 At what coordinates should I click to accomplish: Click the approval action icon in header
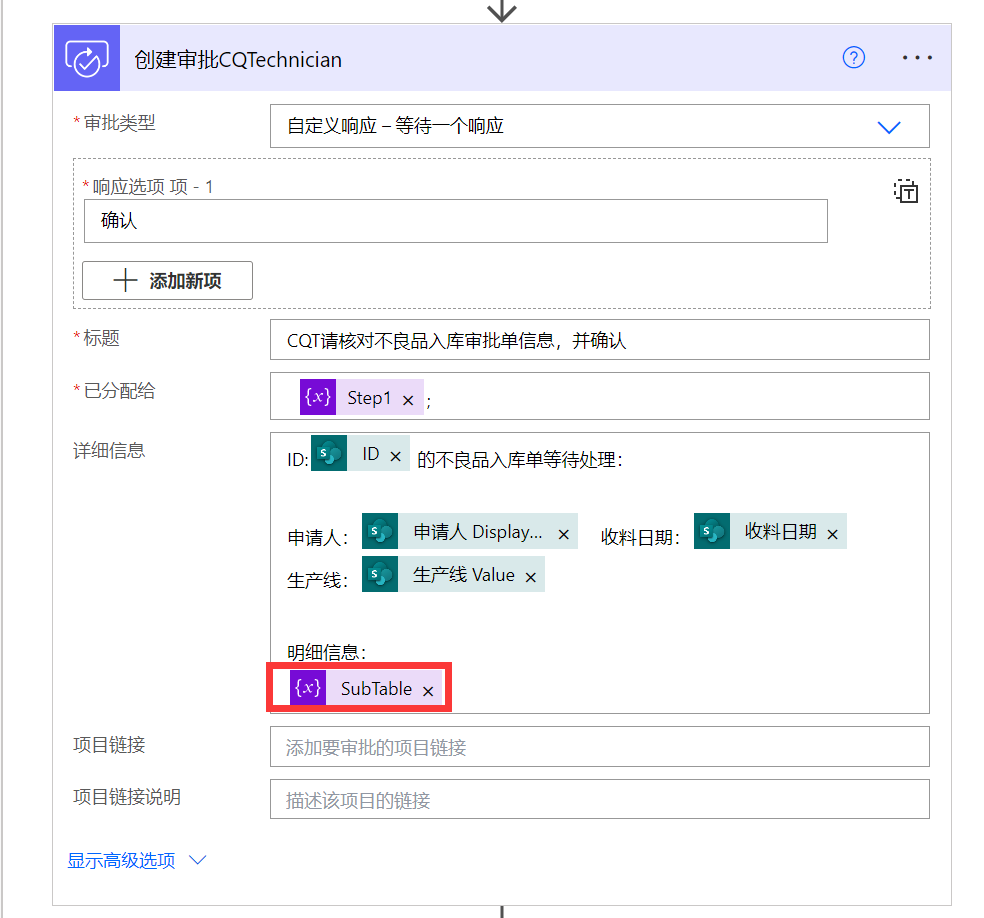87,58
